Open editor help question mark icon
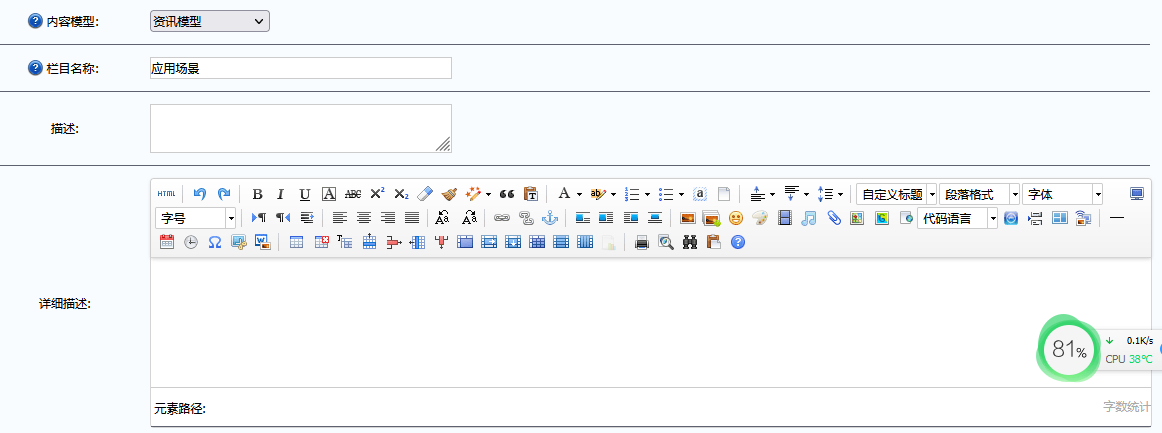The image size is (1162, 433). (738, 242)
